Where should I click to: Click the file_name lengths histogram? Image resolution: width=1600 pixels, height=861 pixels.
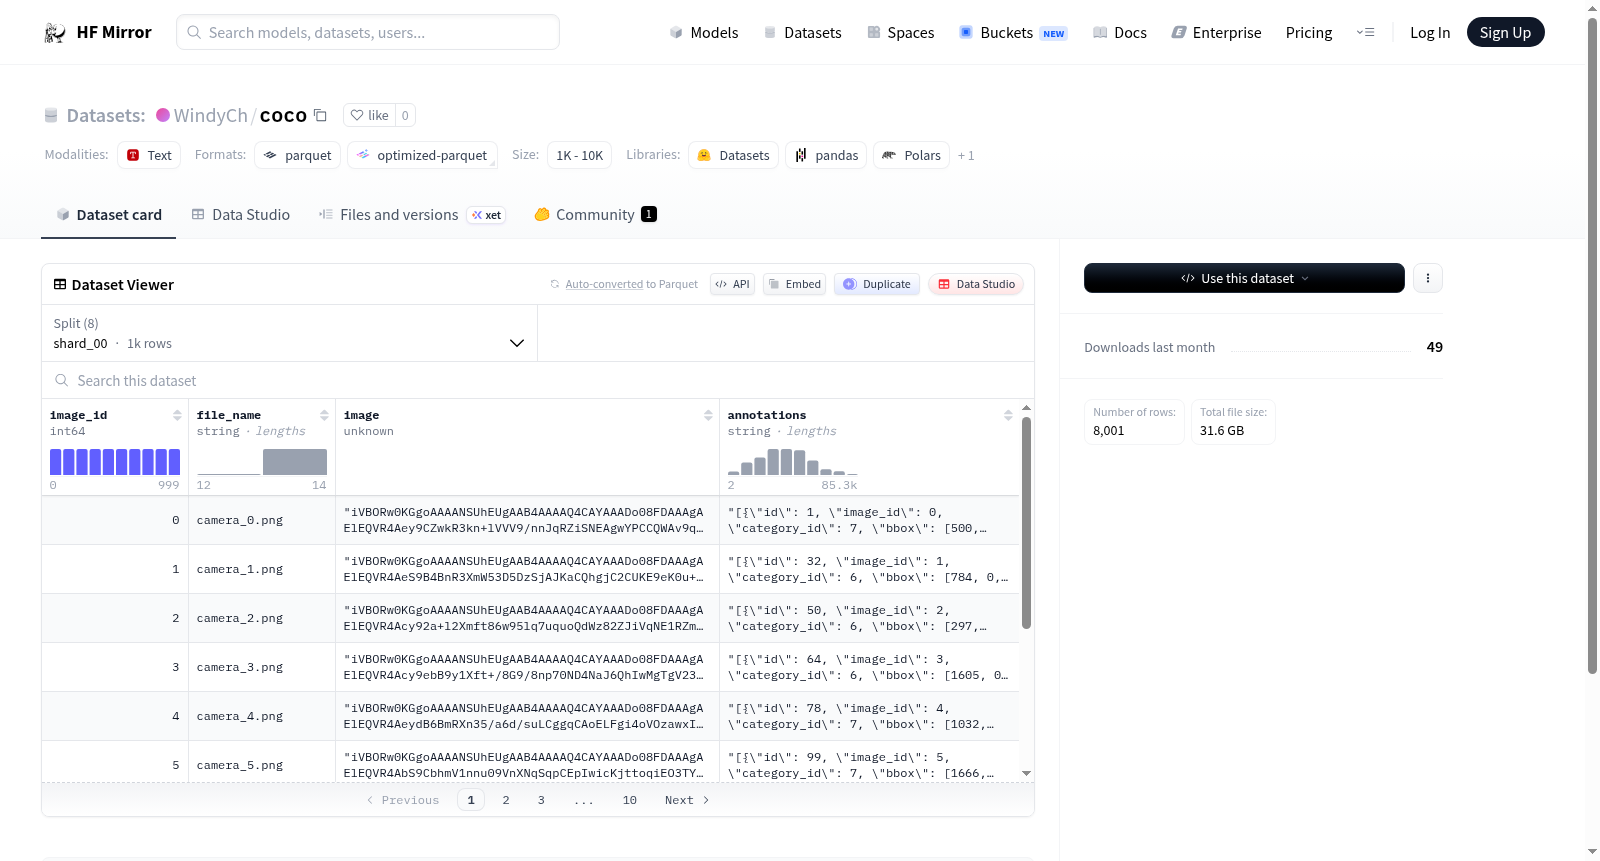pyautogui.click(x=262, y=461)
